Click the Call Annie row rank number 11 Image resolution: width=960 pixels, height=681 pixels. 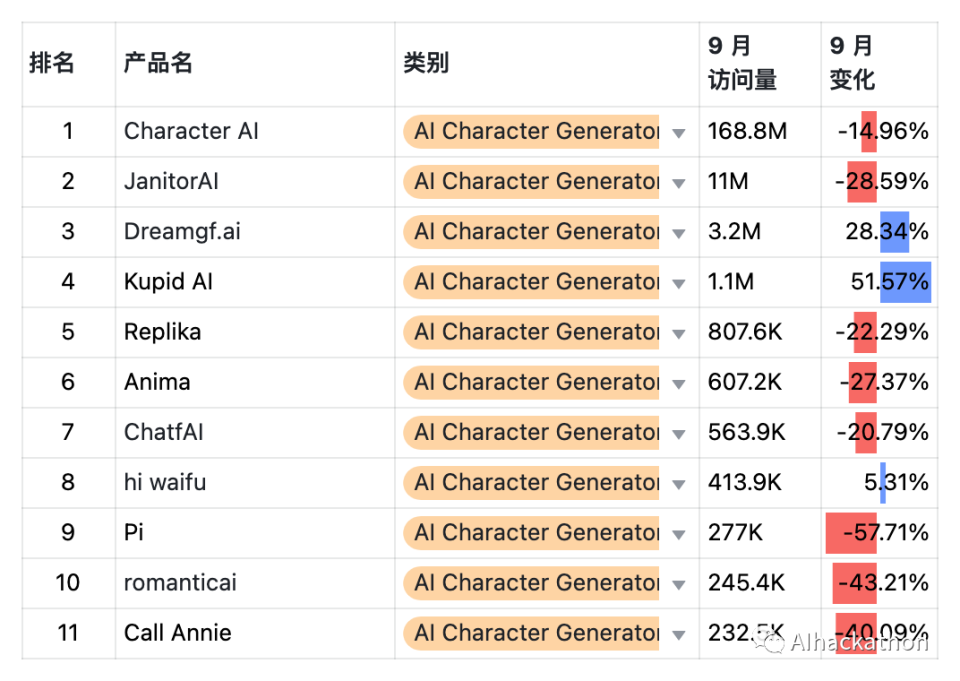pyautogui.click(x=68, y=633)
